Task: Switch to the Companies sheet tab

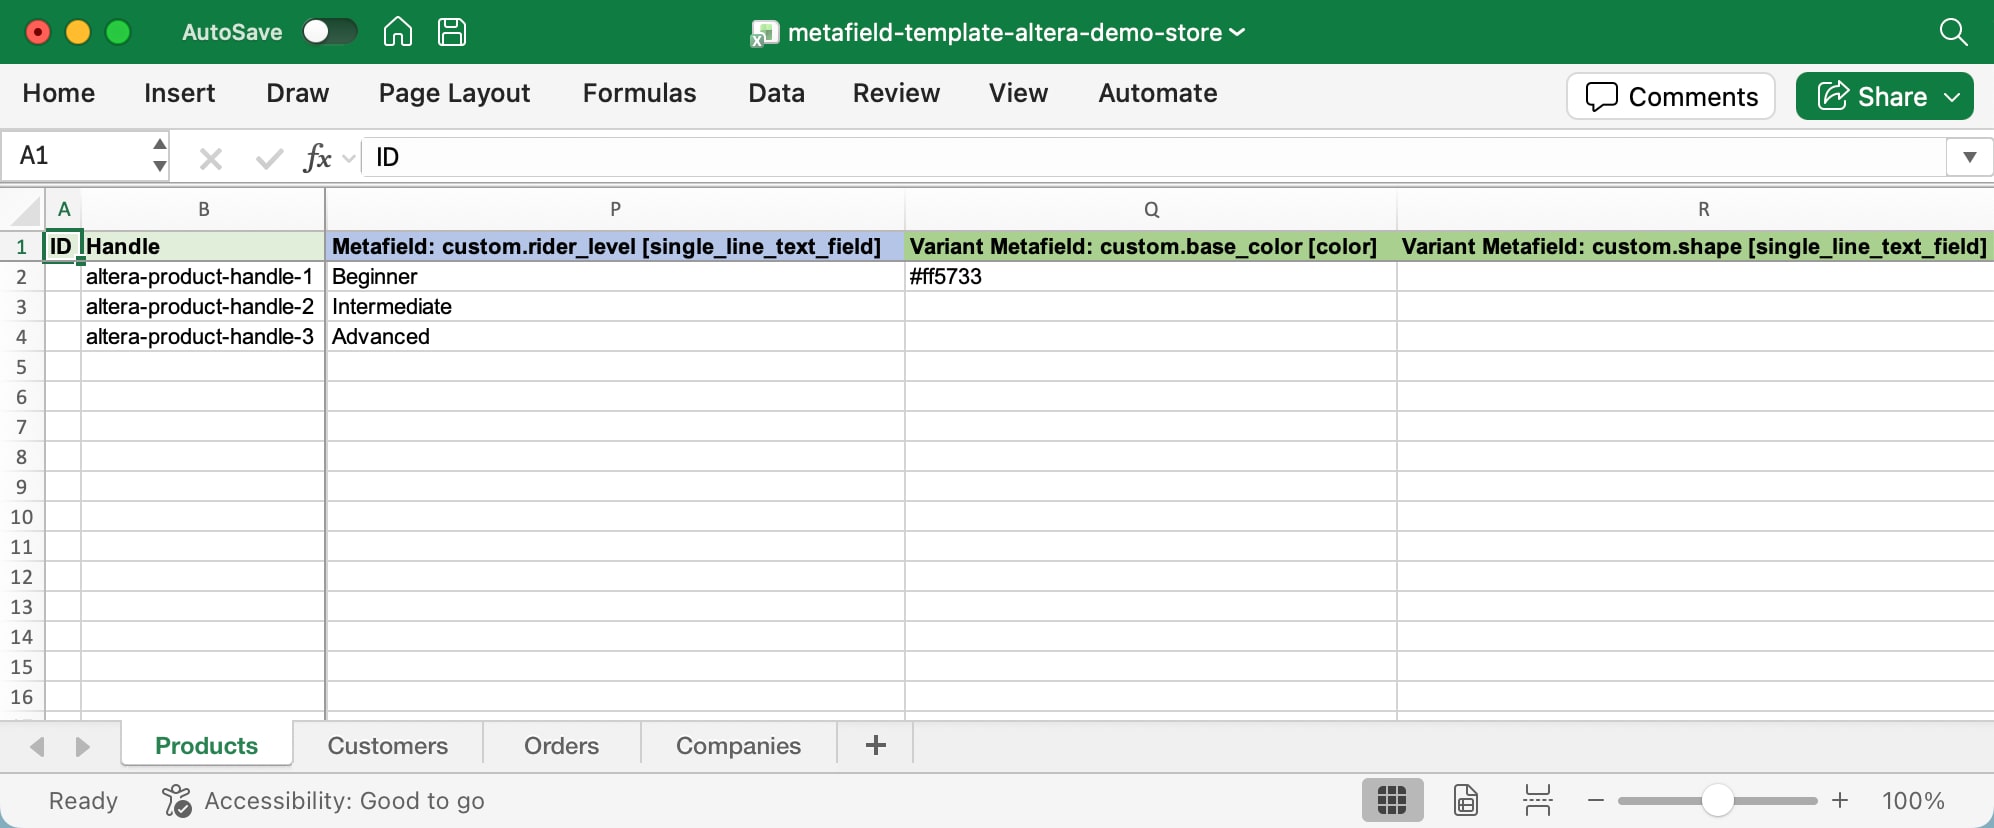Action: (738, 746)
